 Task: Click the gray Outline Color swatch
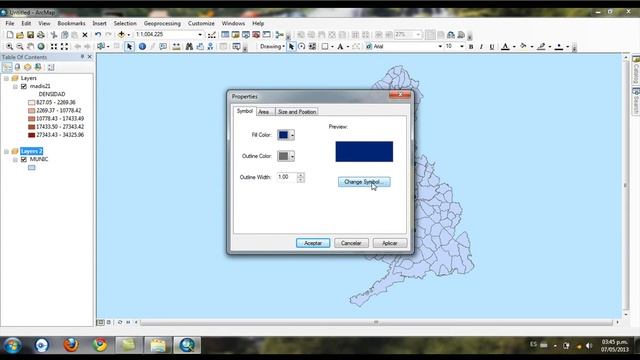click(283, 156)
